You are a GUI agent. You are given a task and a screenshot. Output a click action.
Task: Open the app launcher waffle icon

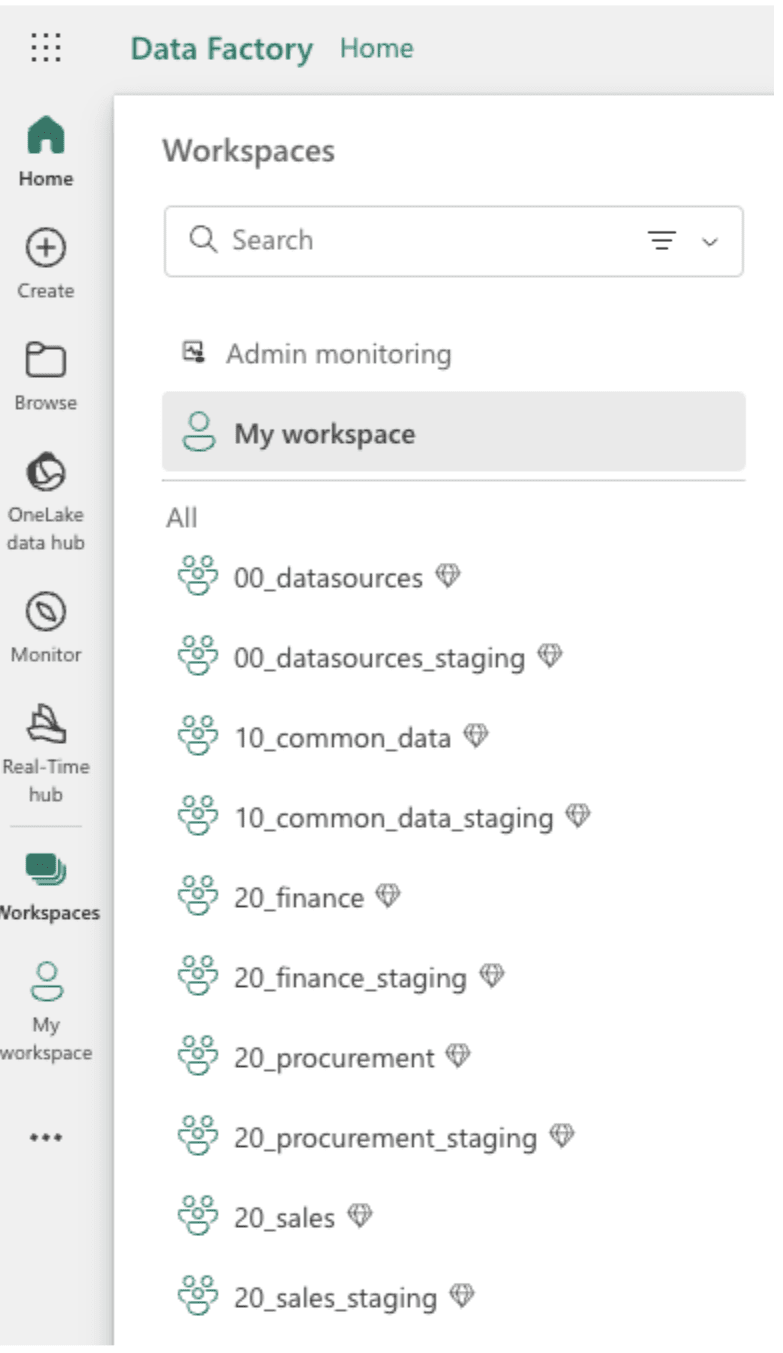(46, 47)
